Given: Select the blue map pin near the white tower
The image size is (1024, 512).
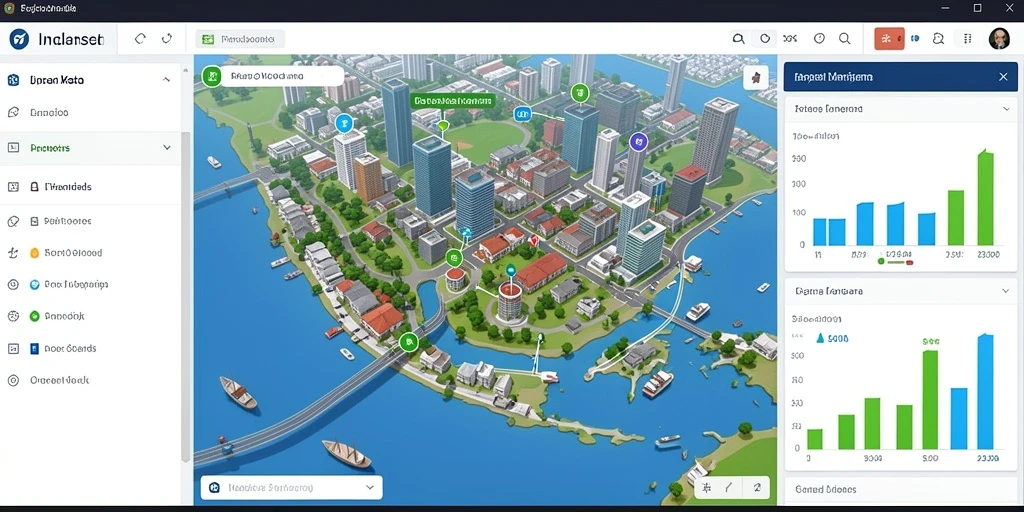Looking at the screenshot, I should [344, 123].
